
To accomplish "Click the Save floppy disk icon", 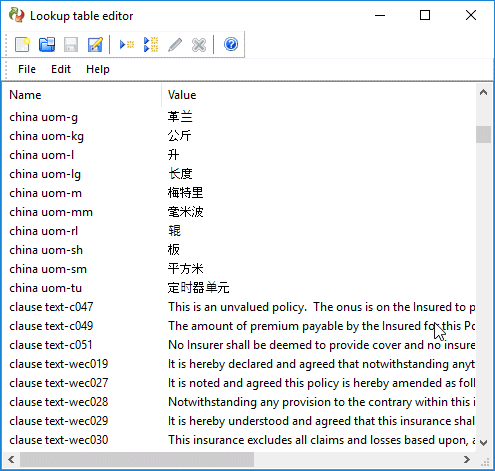I will (x=71, y=45).
